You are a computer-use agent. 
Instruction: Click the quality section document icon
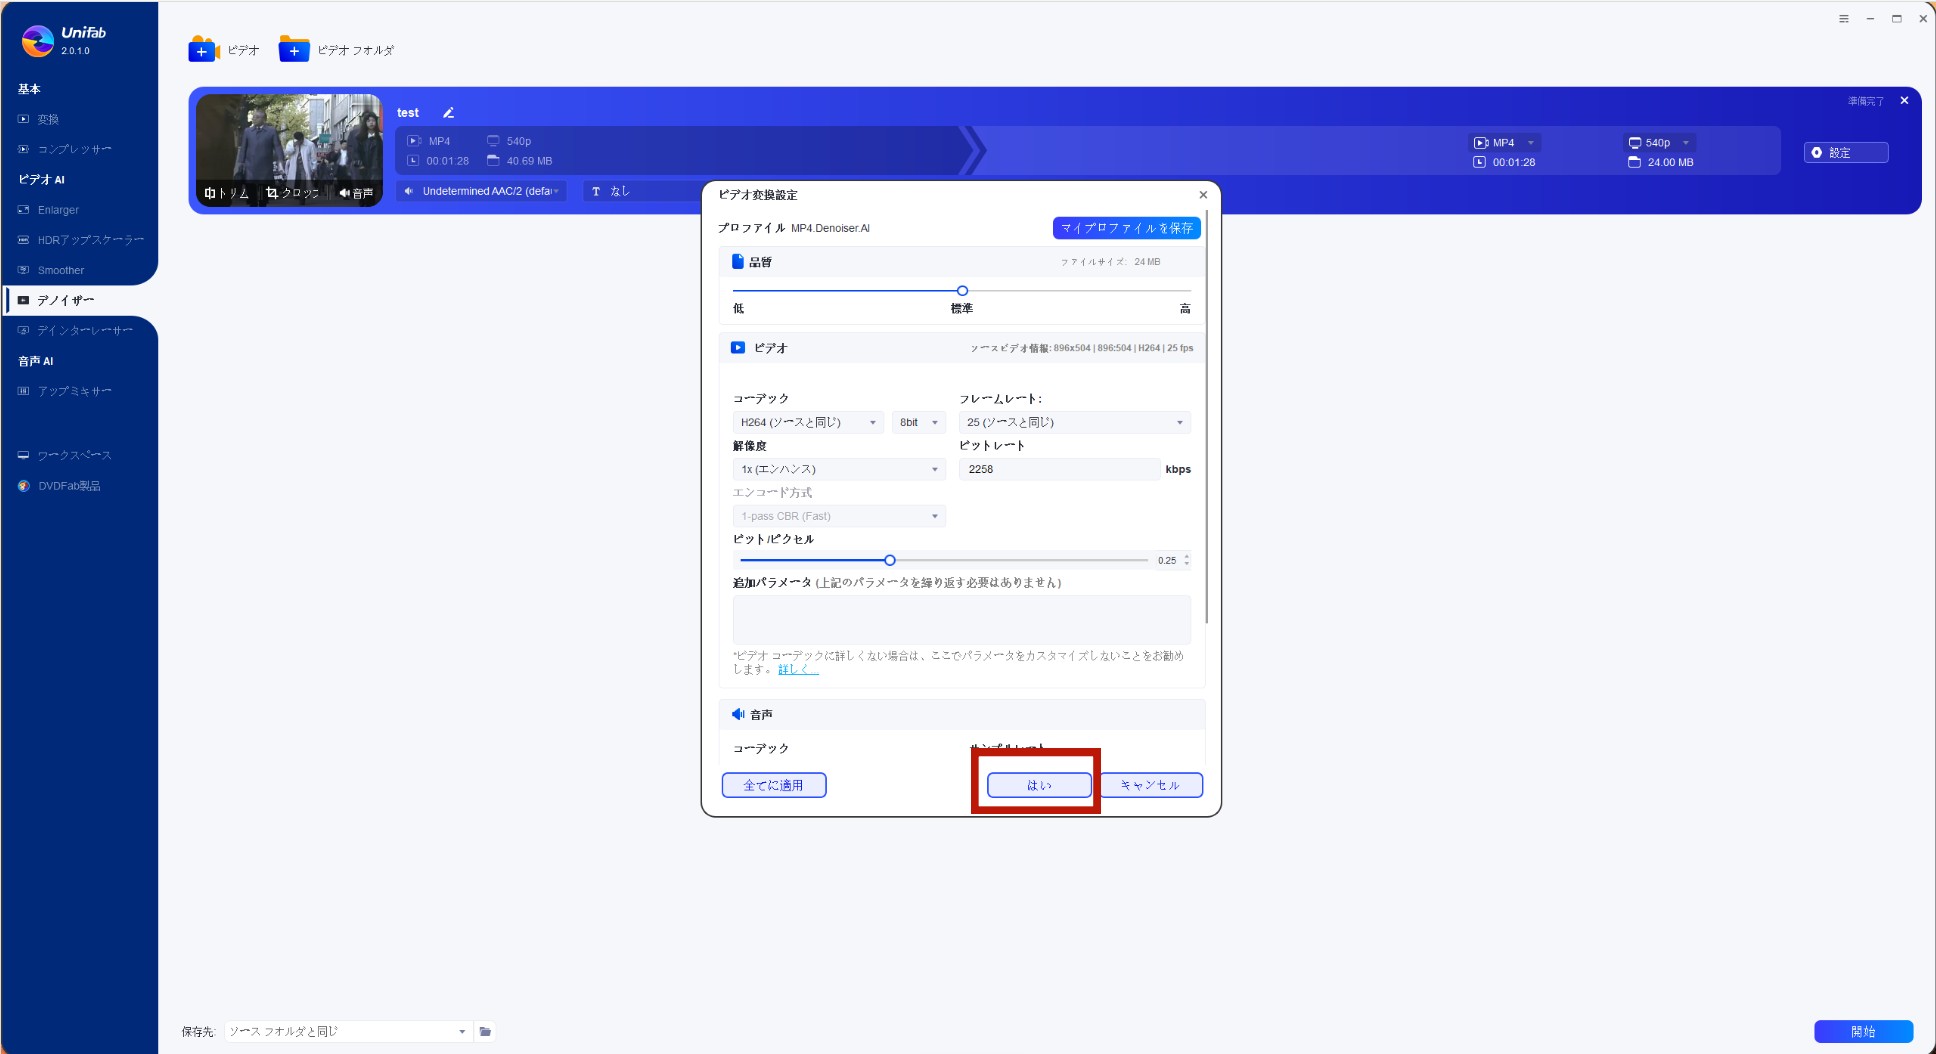[x=738, y=262]
